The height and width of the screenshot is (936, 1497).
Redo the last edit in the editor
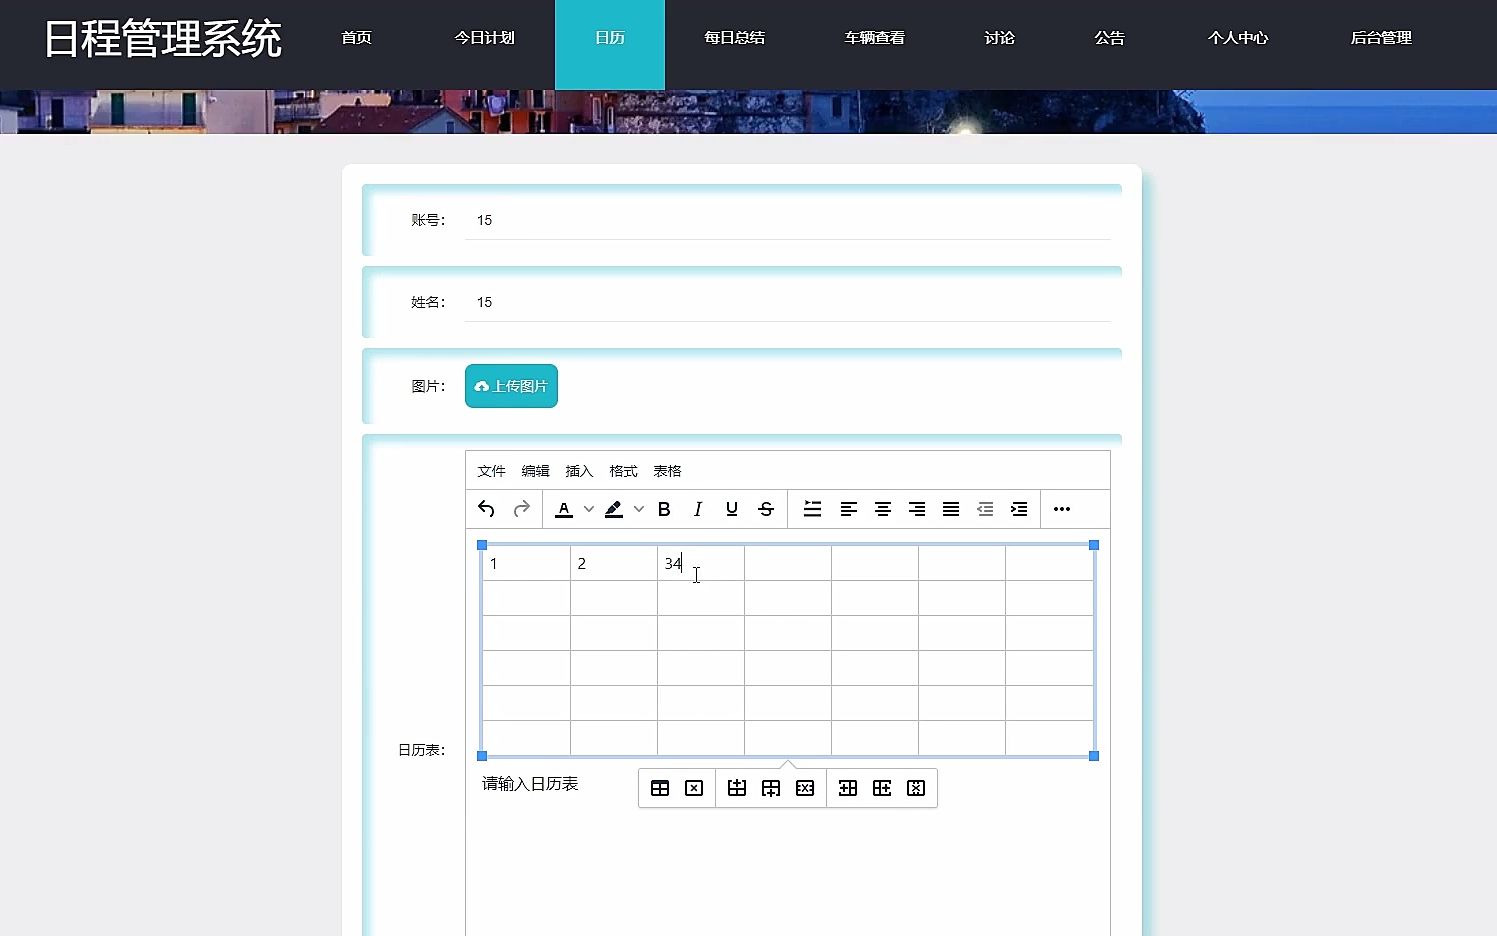tap(521, 509)
